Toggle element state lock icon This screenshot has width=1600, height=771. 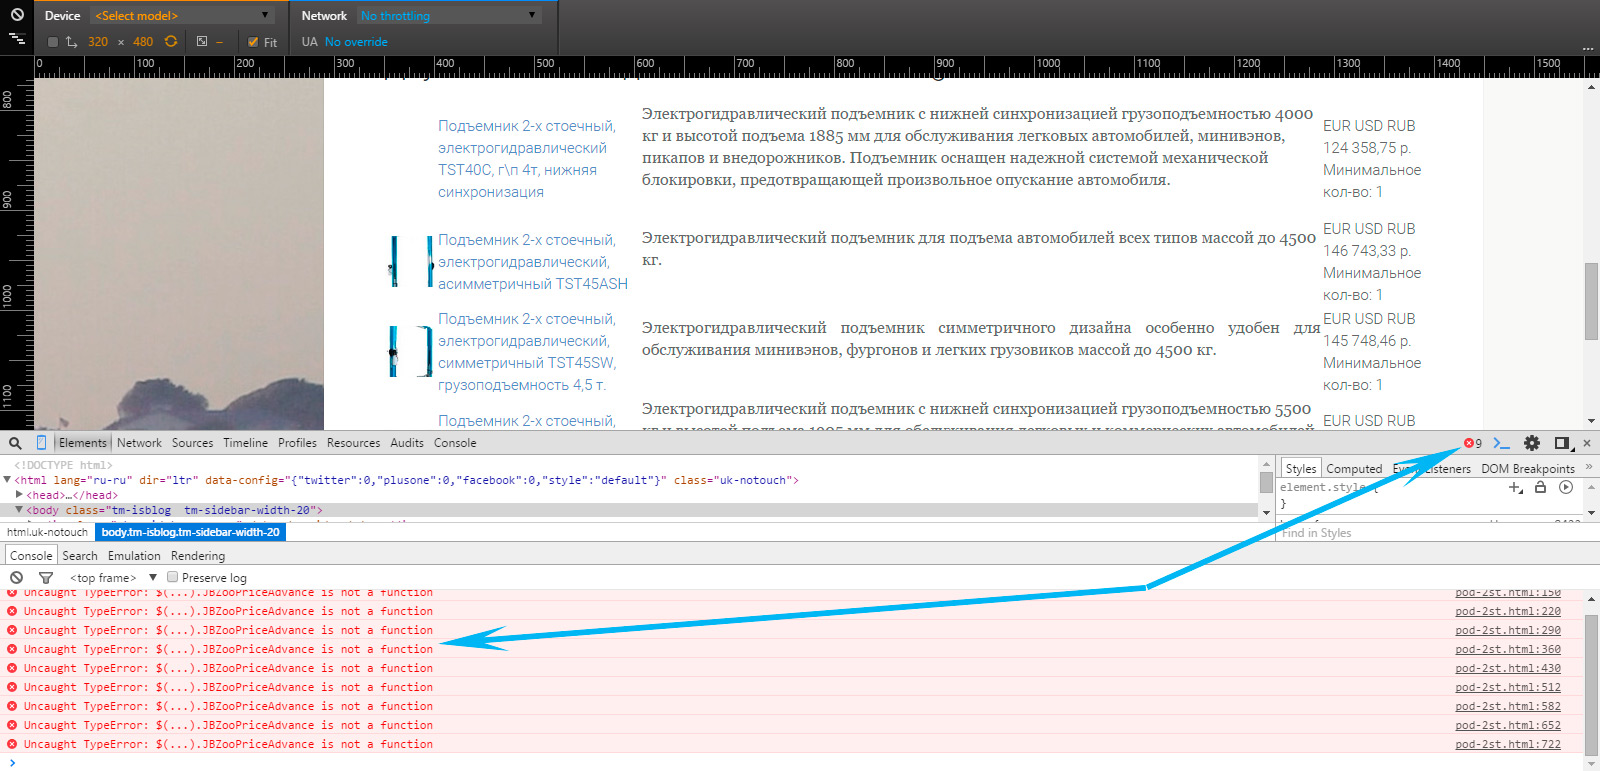click(1540, 488)
